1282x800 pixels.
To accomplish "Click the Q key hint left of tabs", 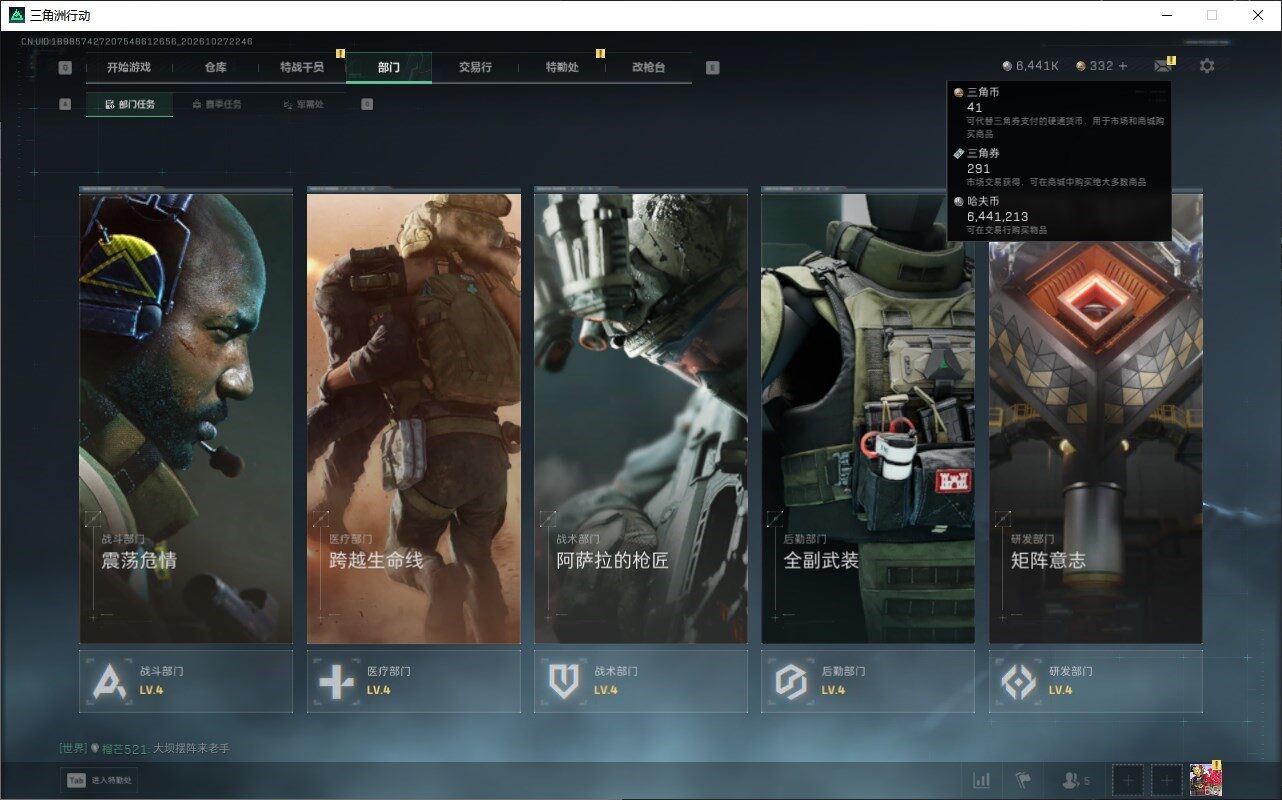I will point(65,68).
